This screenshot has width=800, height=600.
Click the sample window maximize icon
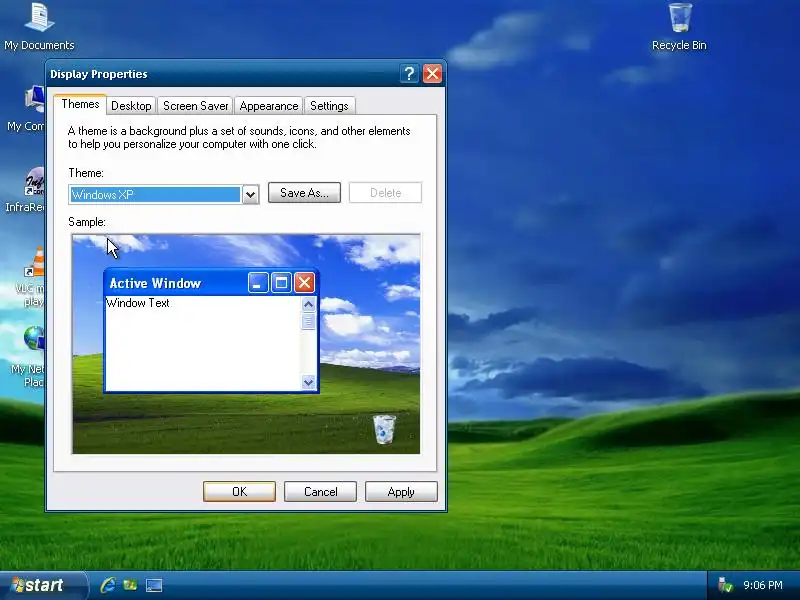[281, 283]
